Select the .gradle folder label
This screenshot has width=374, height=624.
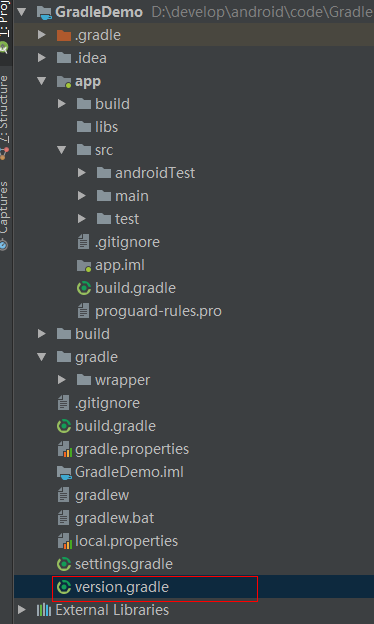point(98,35)
